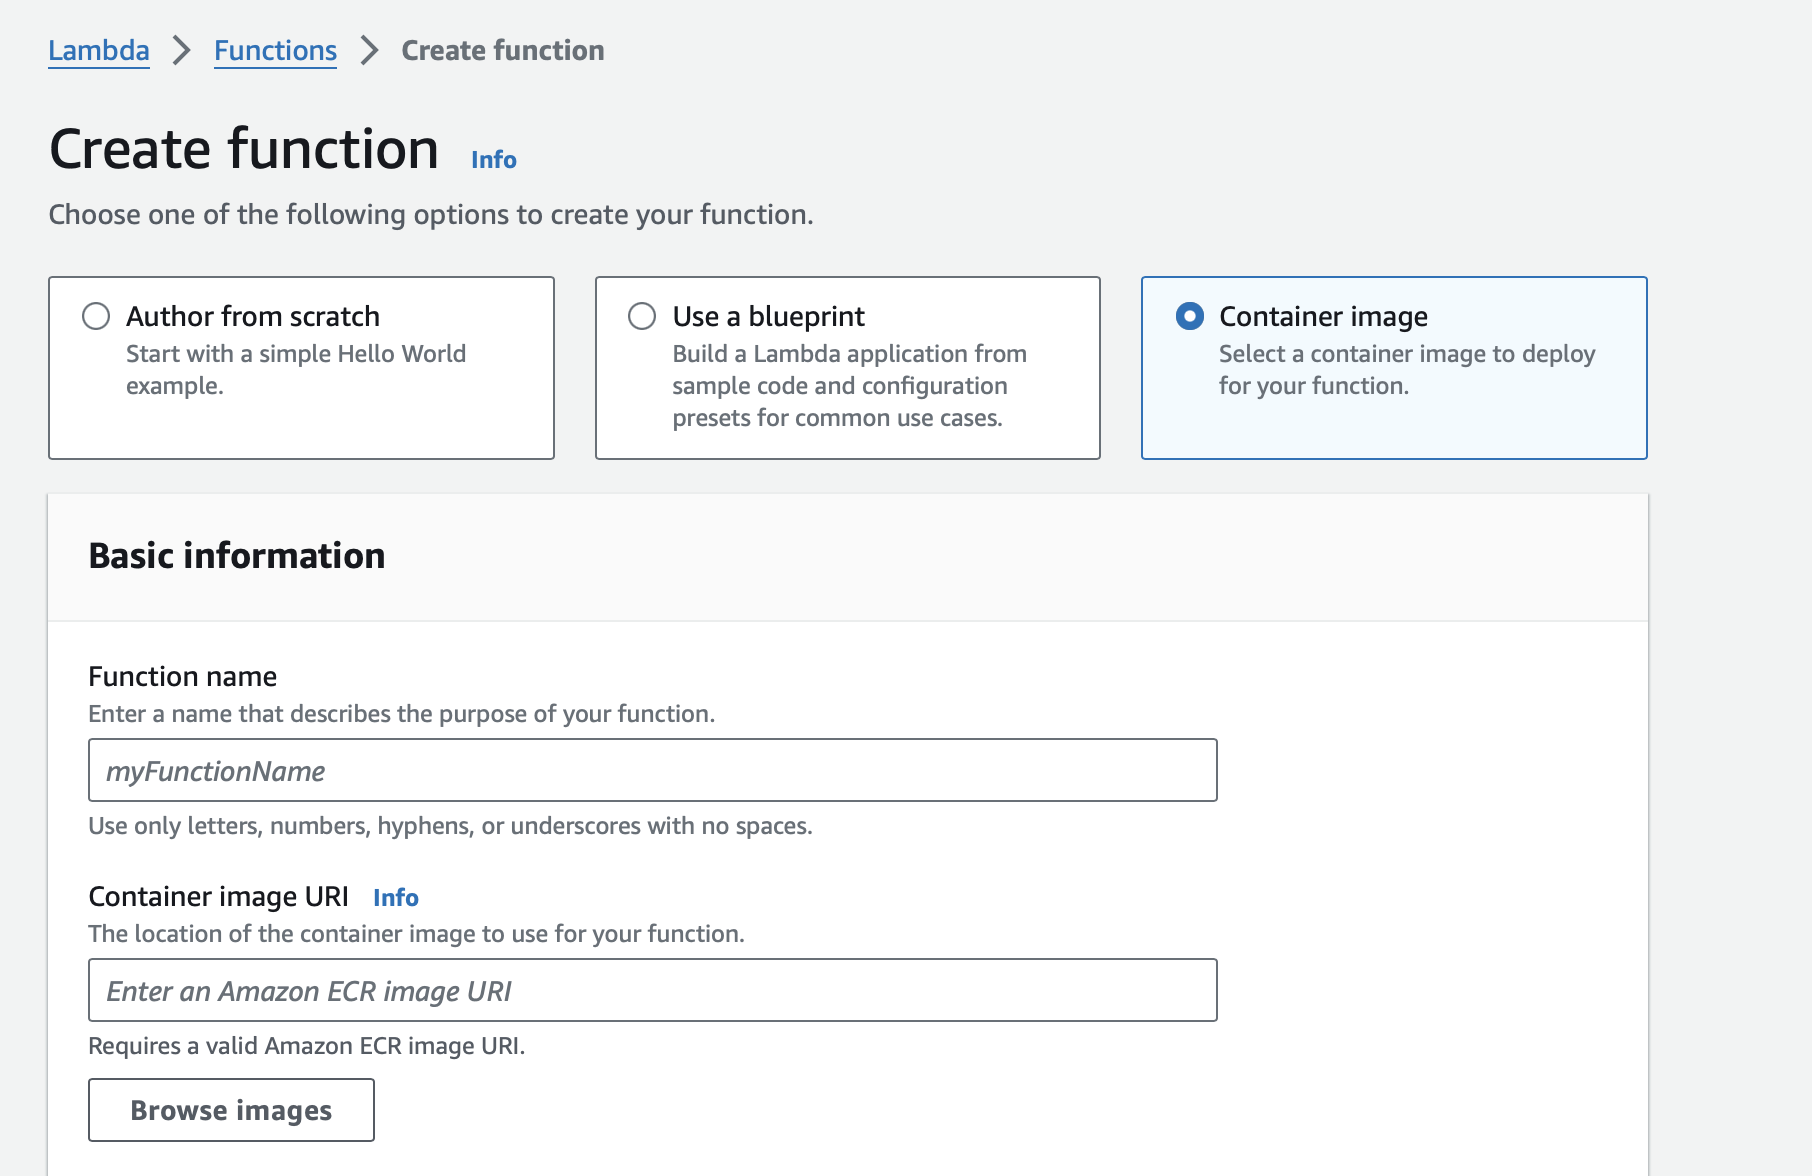The height and width of the screenshot is (1176, 1812).
Task: Click the Container image URI label
Action: click(219, 897)
